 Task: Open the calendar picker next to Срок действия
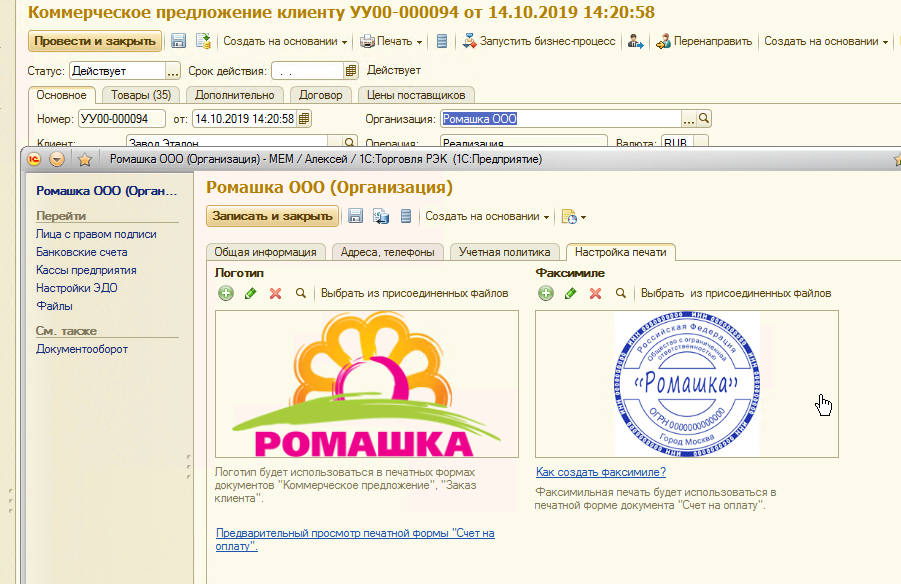[x=351, y=71]
